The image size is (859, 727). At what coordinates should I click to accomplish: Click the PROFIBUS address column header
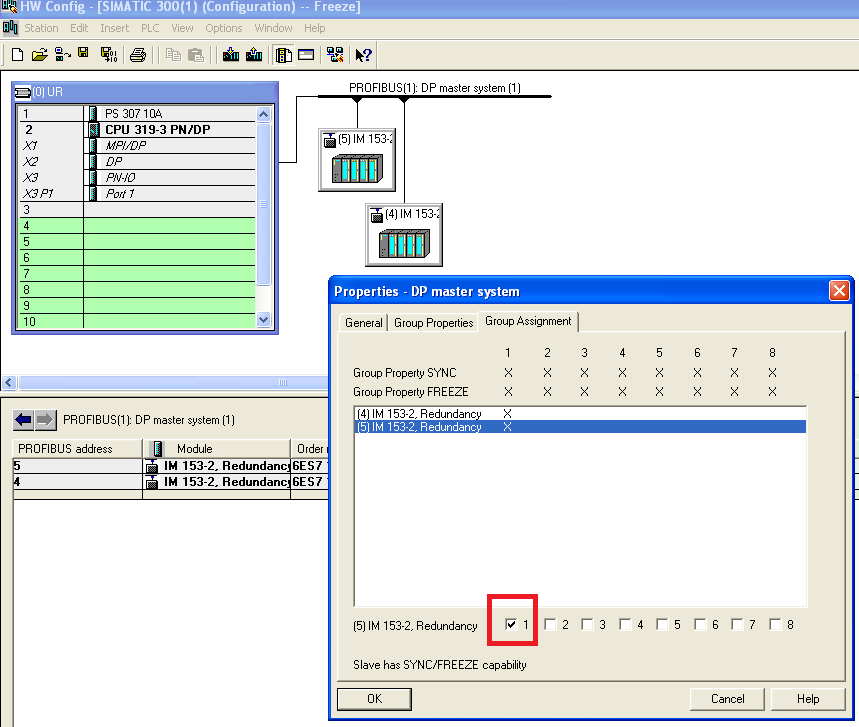click(77, 449)
